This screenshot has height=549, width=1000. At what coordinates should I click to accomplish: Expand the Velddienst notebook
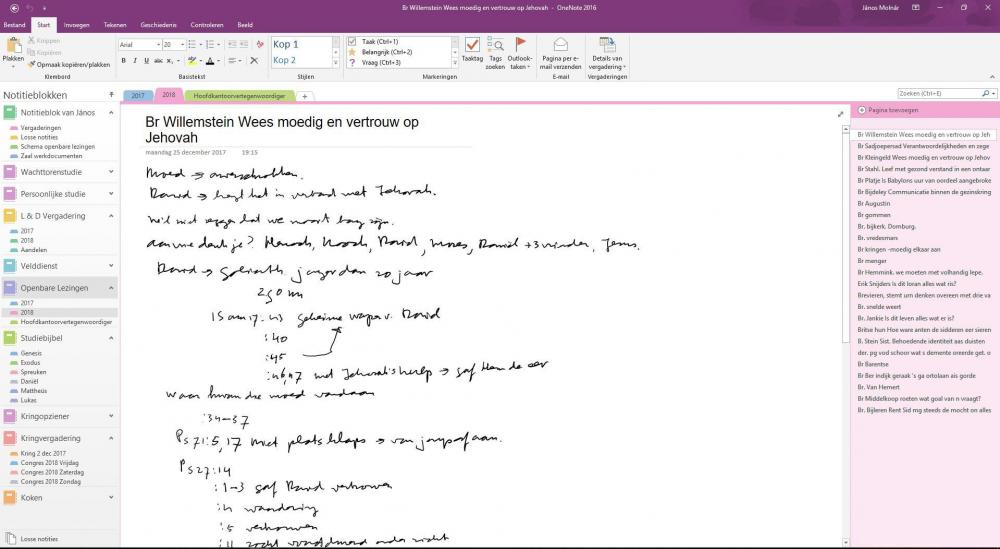(111, 266)
